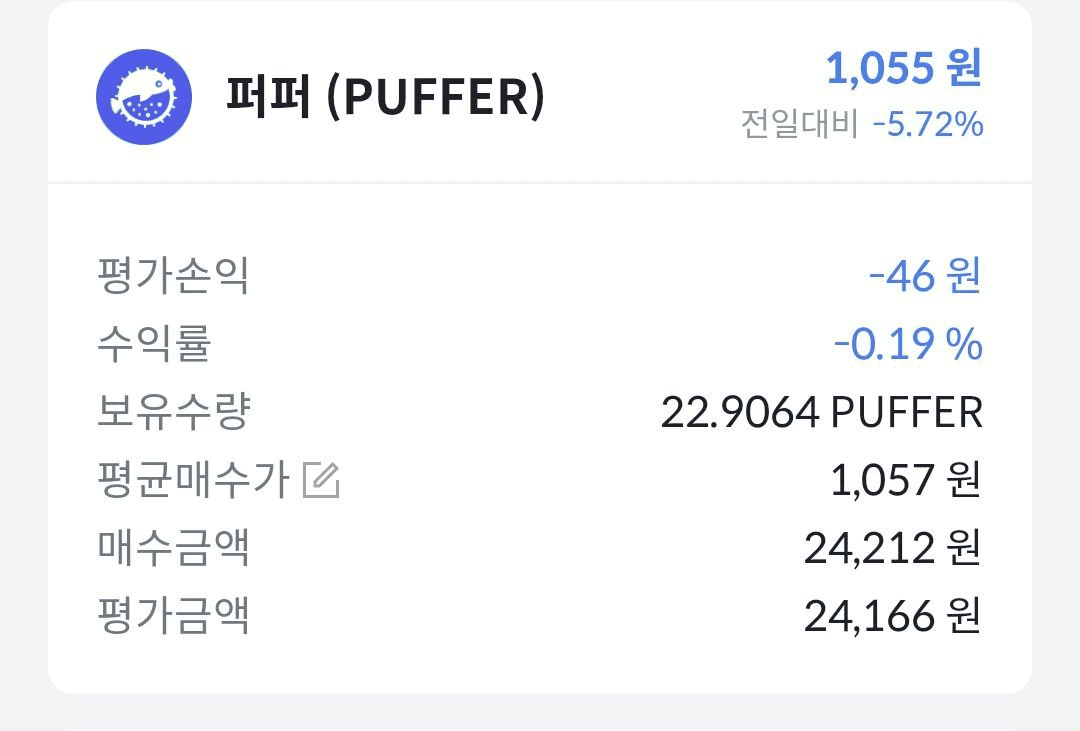Select the 평가금액 label

tap(173, 615)
